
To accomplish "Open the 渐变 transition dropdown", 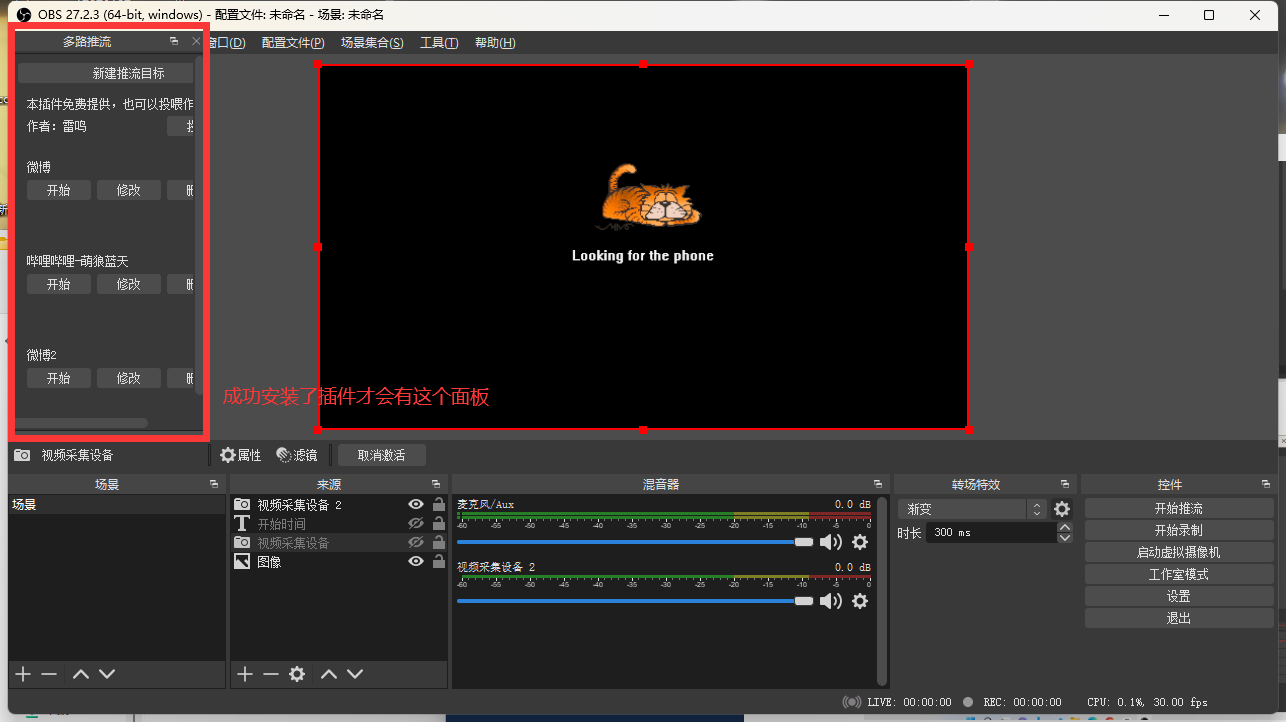I will pos(971,509).
